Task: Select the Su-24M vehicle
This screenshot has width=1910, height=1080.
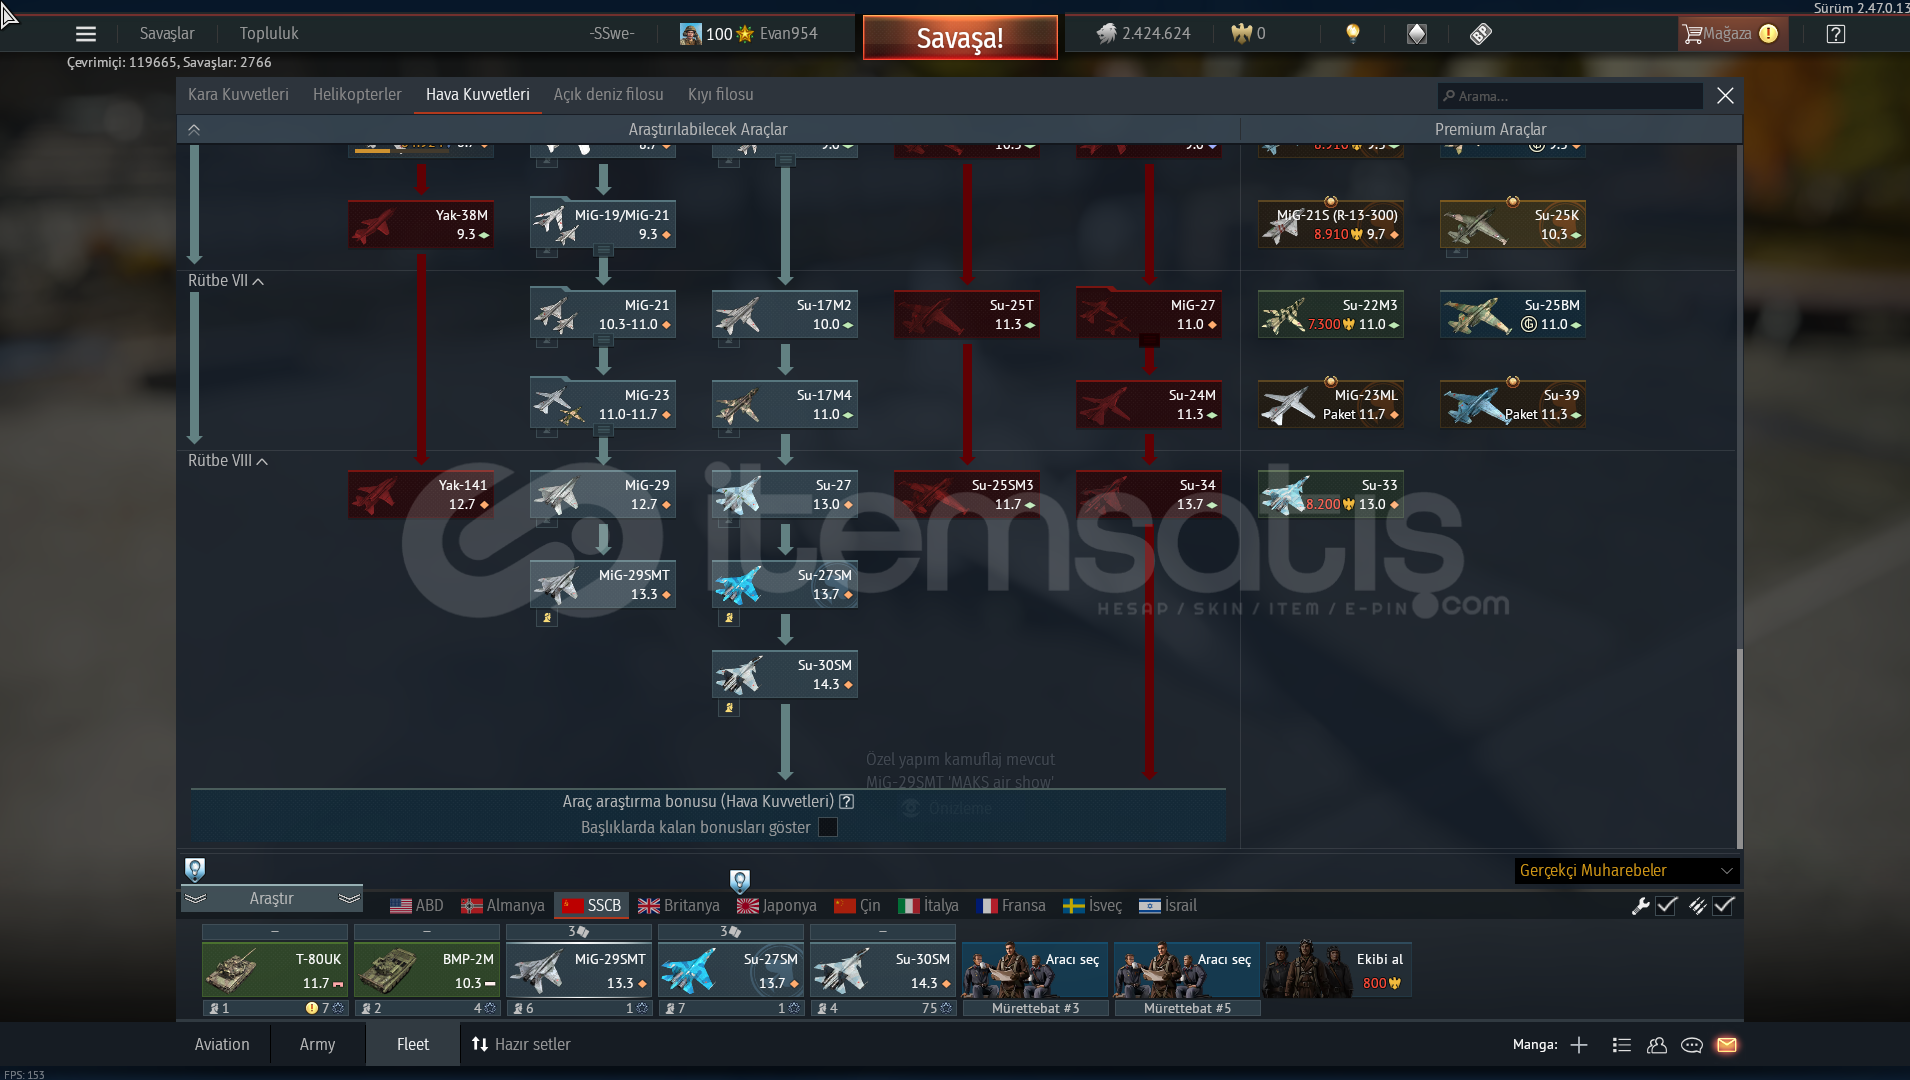Action: (1149, 404)
